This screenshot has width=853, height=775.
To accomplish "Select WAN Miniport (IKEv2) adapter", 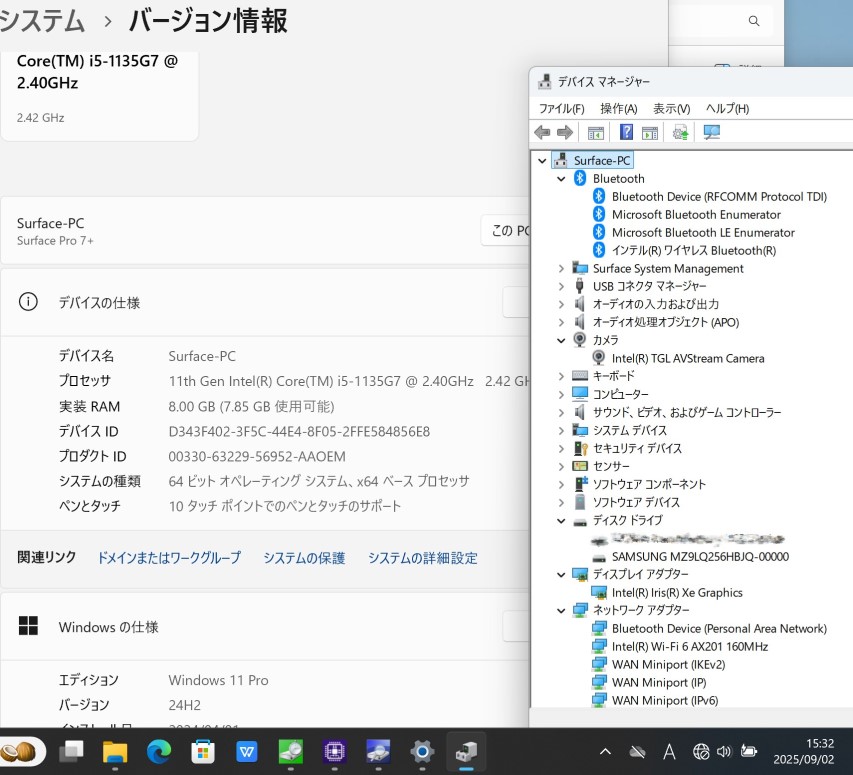I will 668,664.
